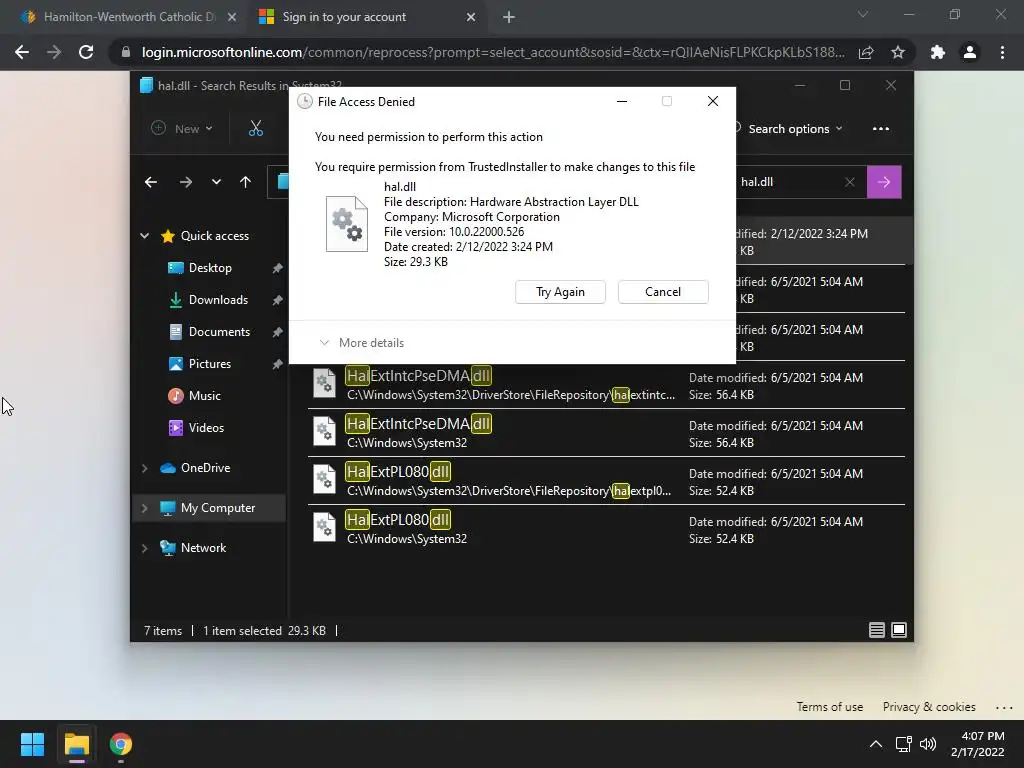The width and height of the screenshot is (1024, 768).
Task: Click the hal.dll file icon in the dialog
Action: [347, 223]
